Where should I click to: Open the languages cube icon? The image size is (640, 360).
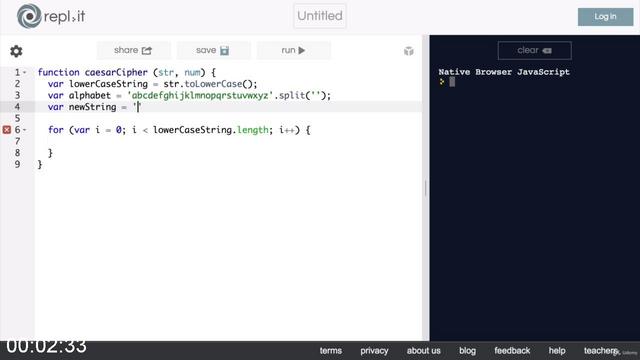(409, 51)
